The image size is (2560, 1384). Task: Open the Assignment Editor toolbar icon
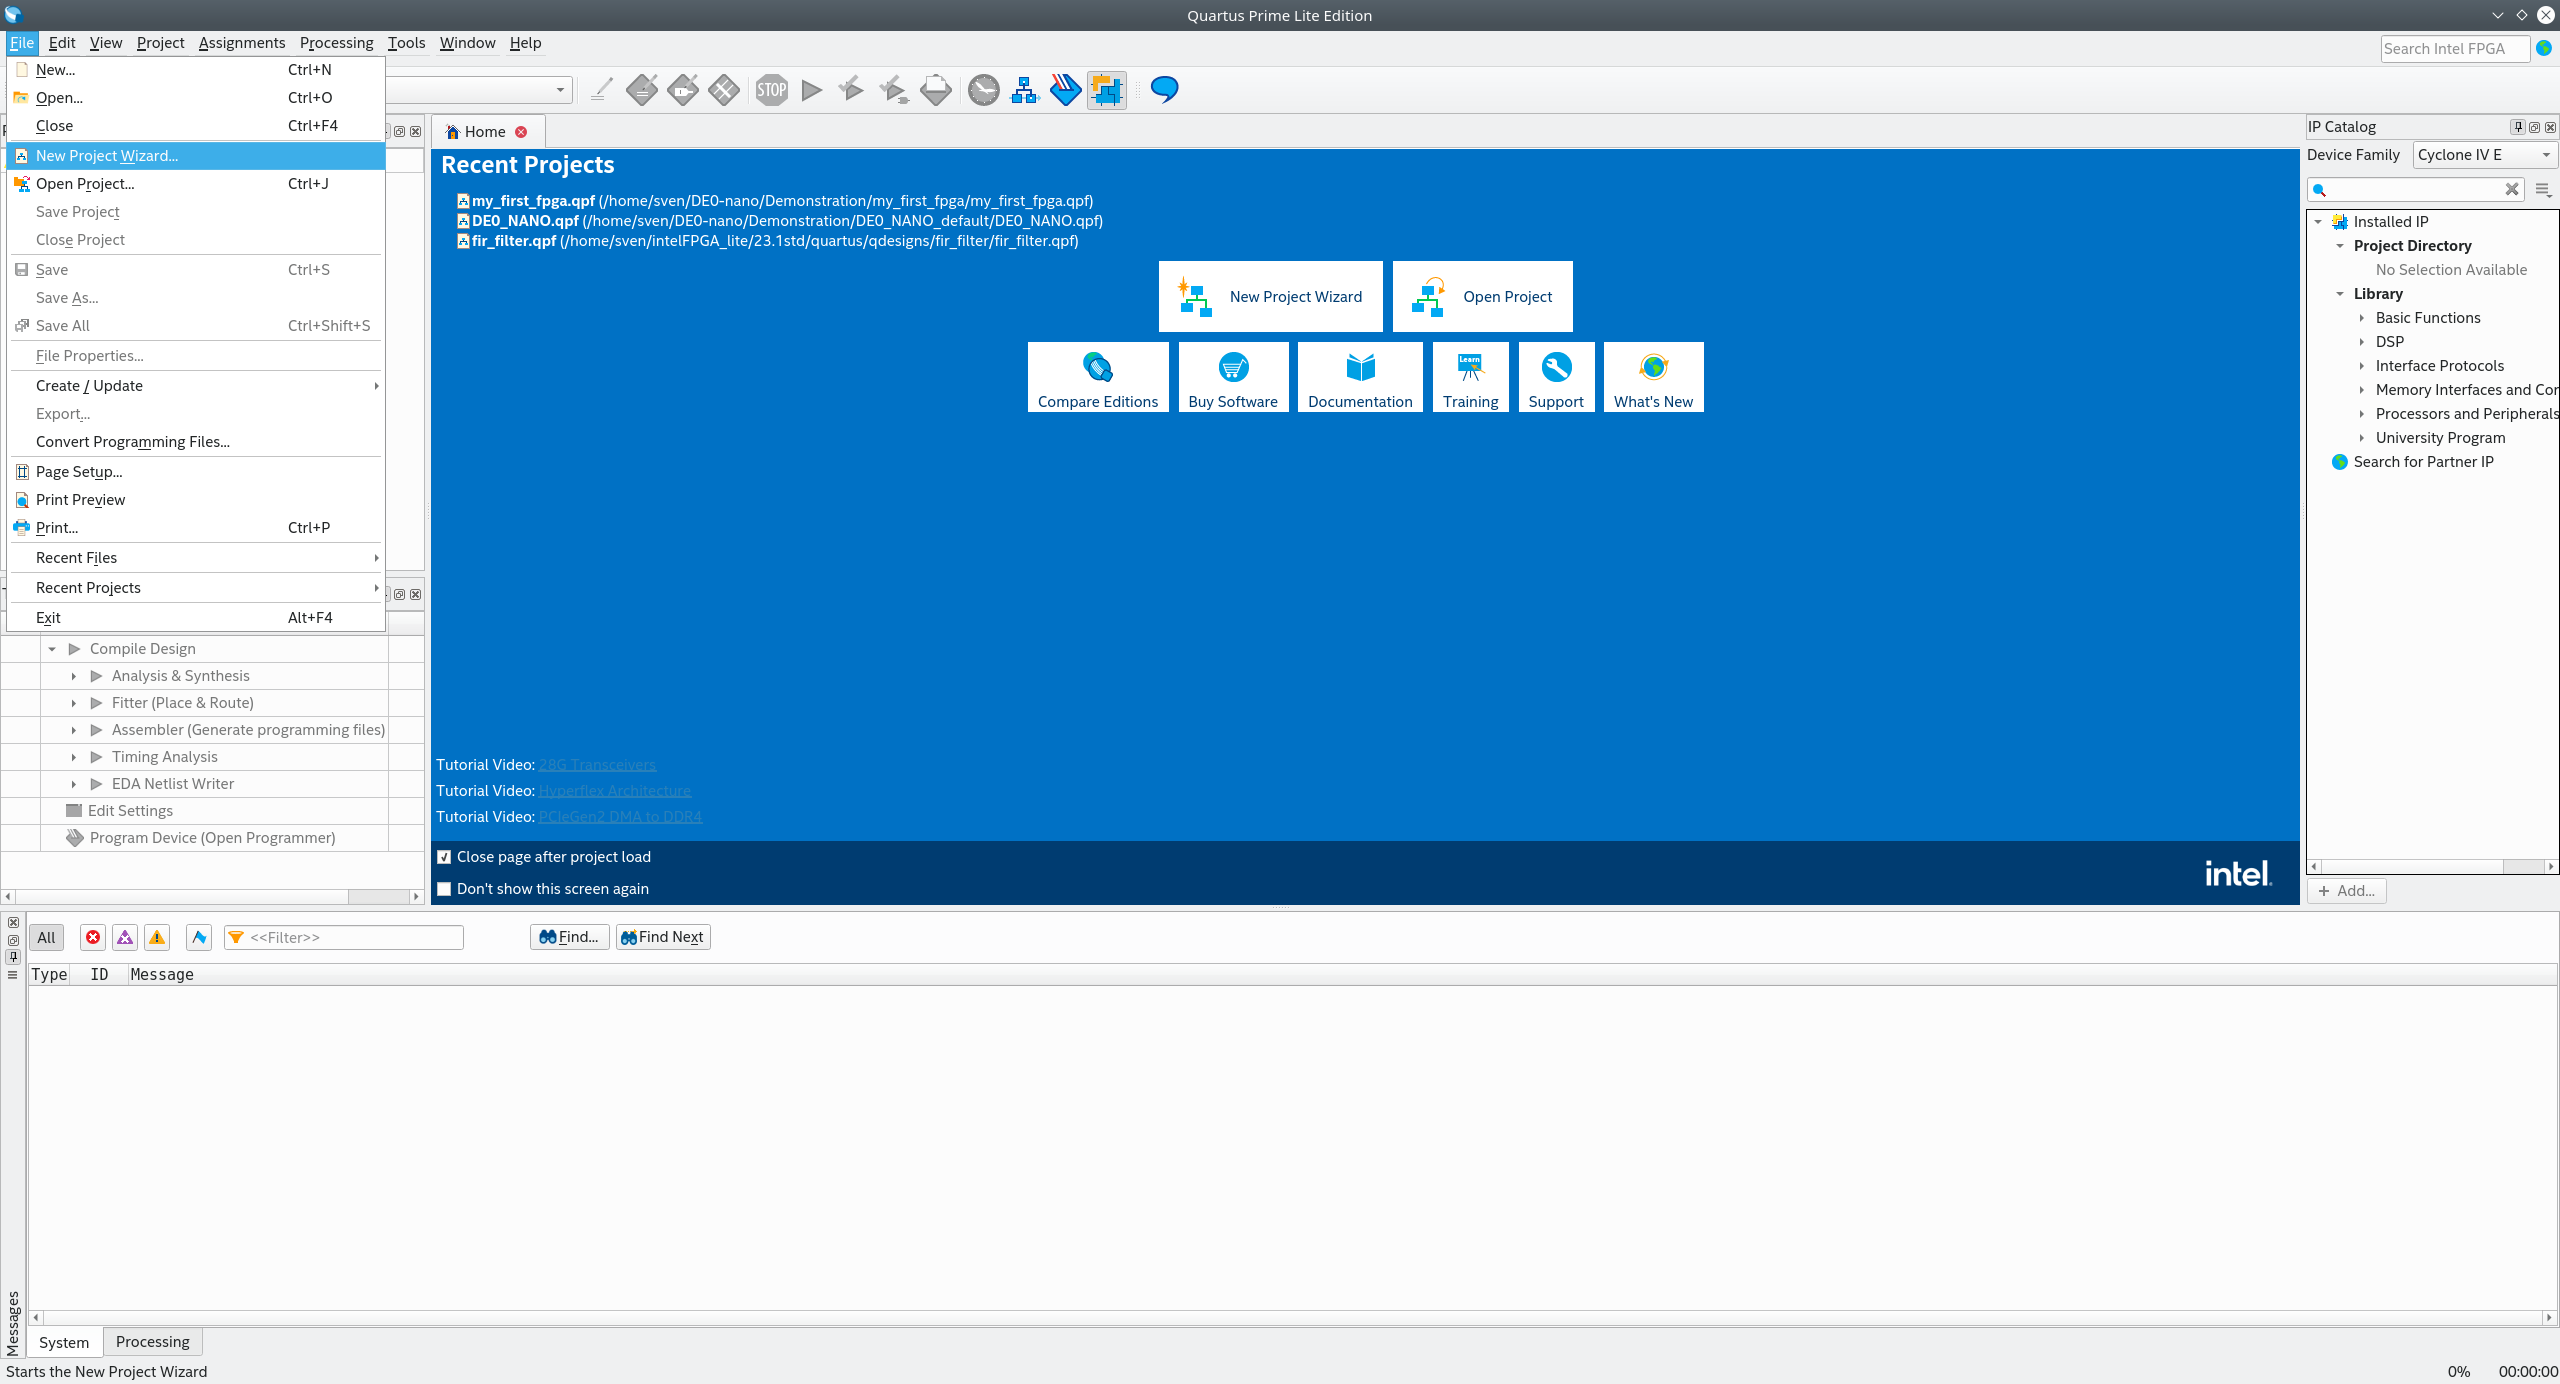(642, 90)
